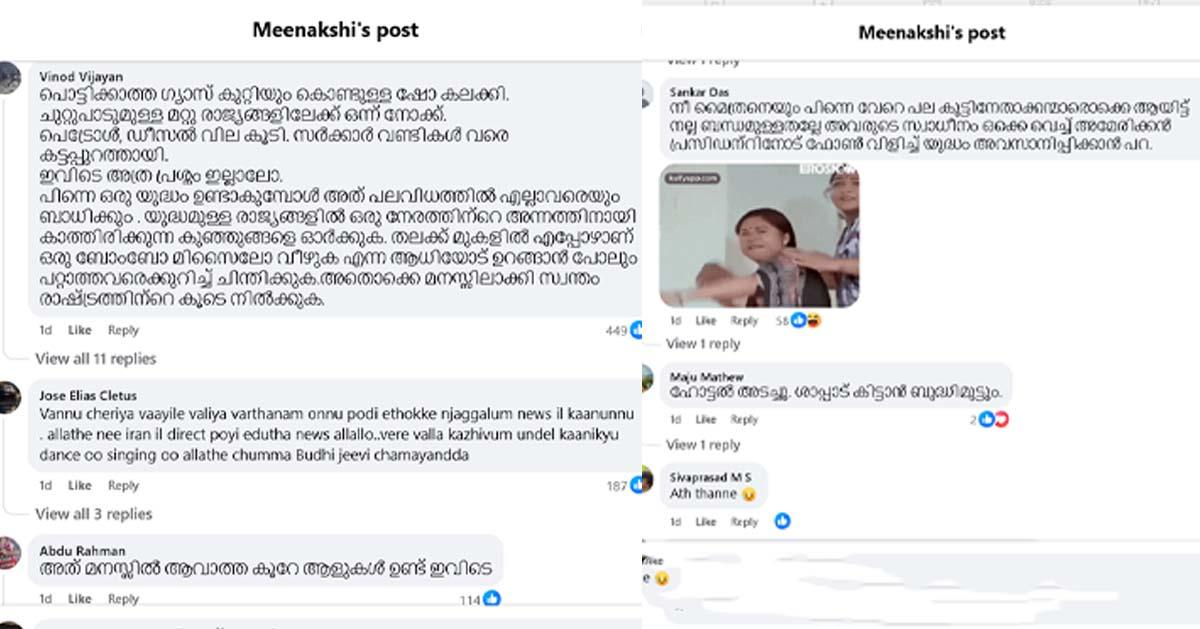Like Vinod Vijayan's comment
The height and width of the screenshot is (629, 1200).
point(79,330)
